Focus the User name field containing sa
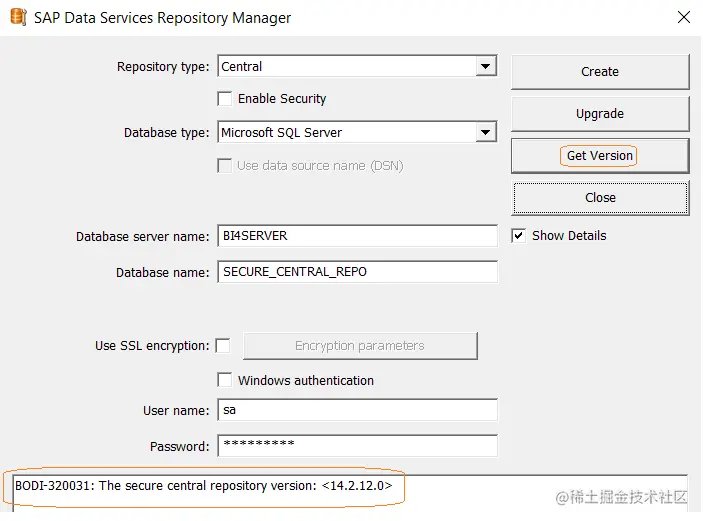 pos(357,410)
